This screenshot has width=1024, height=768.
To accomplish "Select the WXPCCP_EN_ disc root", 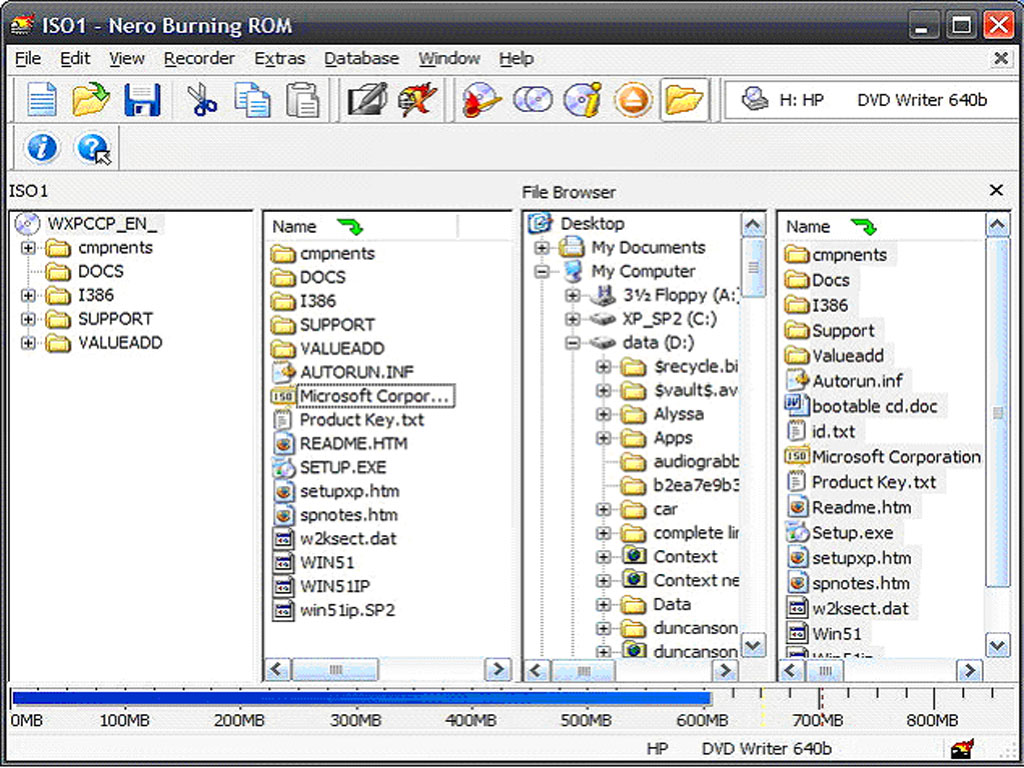I will (x=101, y=224).
